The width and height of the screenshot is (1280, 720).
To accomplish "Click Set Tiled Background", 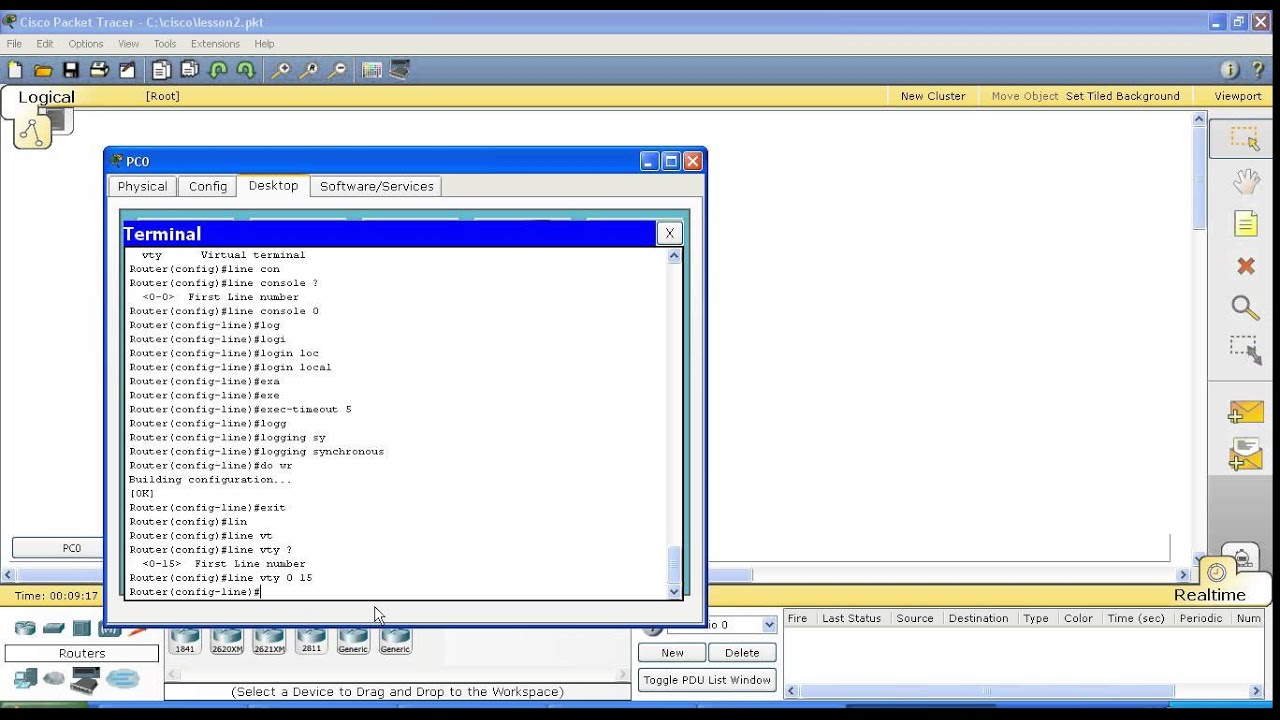I will click(1122, 96).
